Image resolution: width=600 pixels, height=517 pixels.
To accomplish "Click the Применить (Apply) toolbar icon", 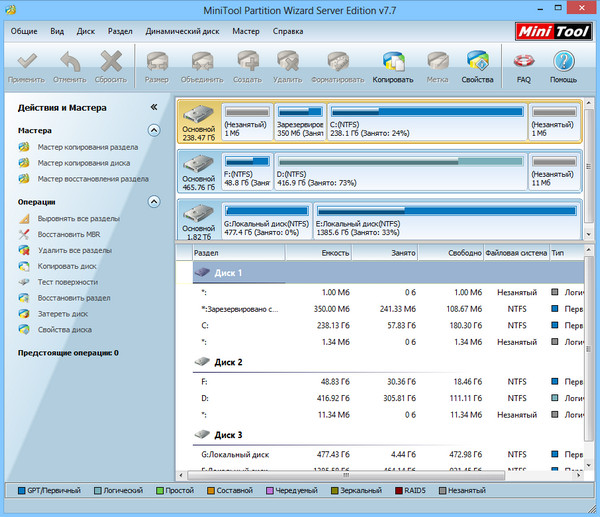I will pyautogui.click(x=27, y=66).
